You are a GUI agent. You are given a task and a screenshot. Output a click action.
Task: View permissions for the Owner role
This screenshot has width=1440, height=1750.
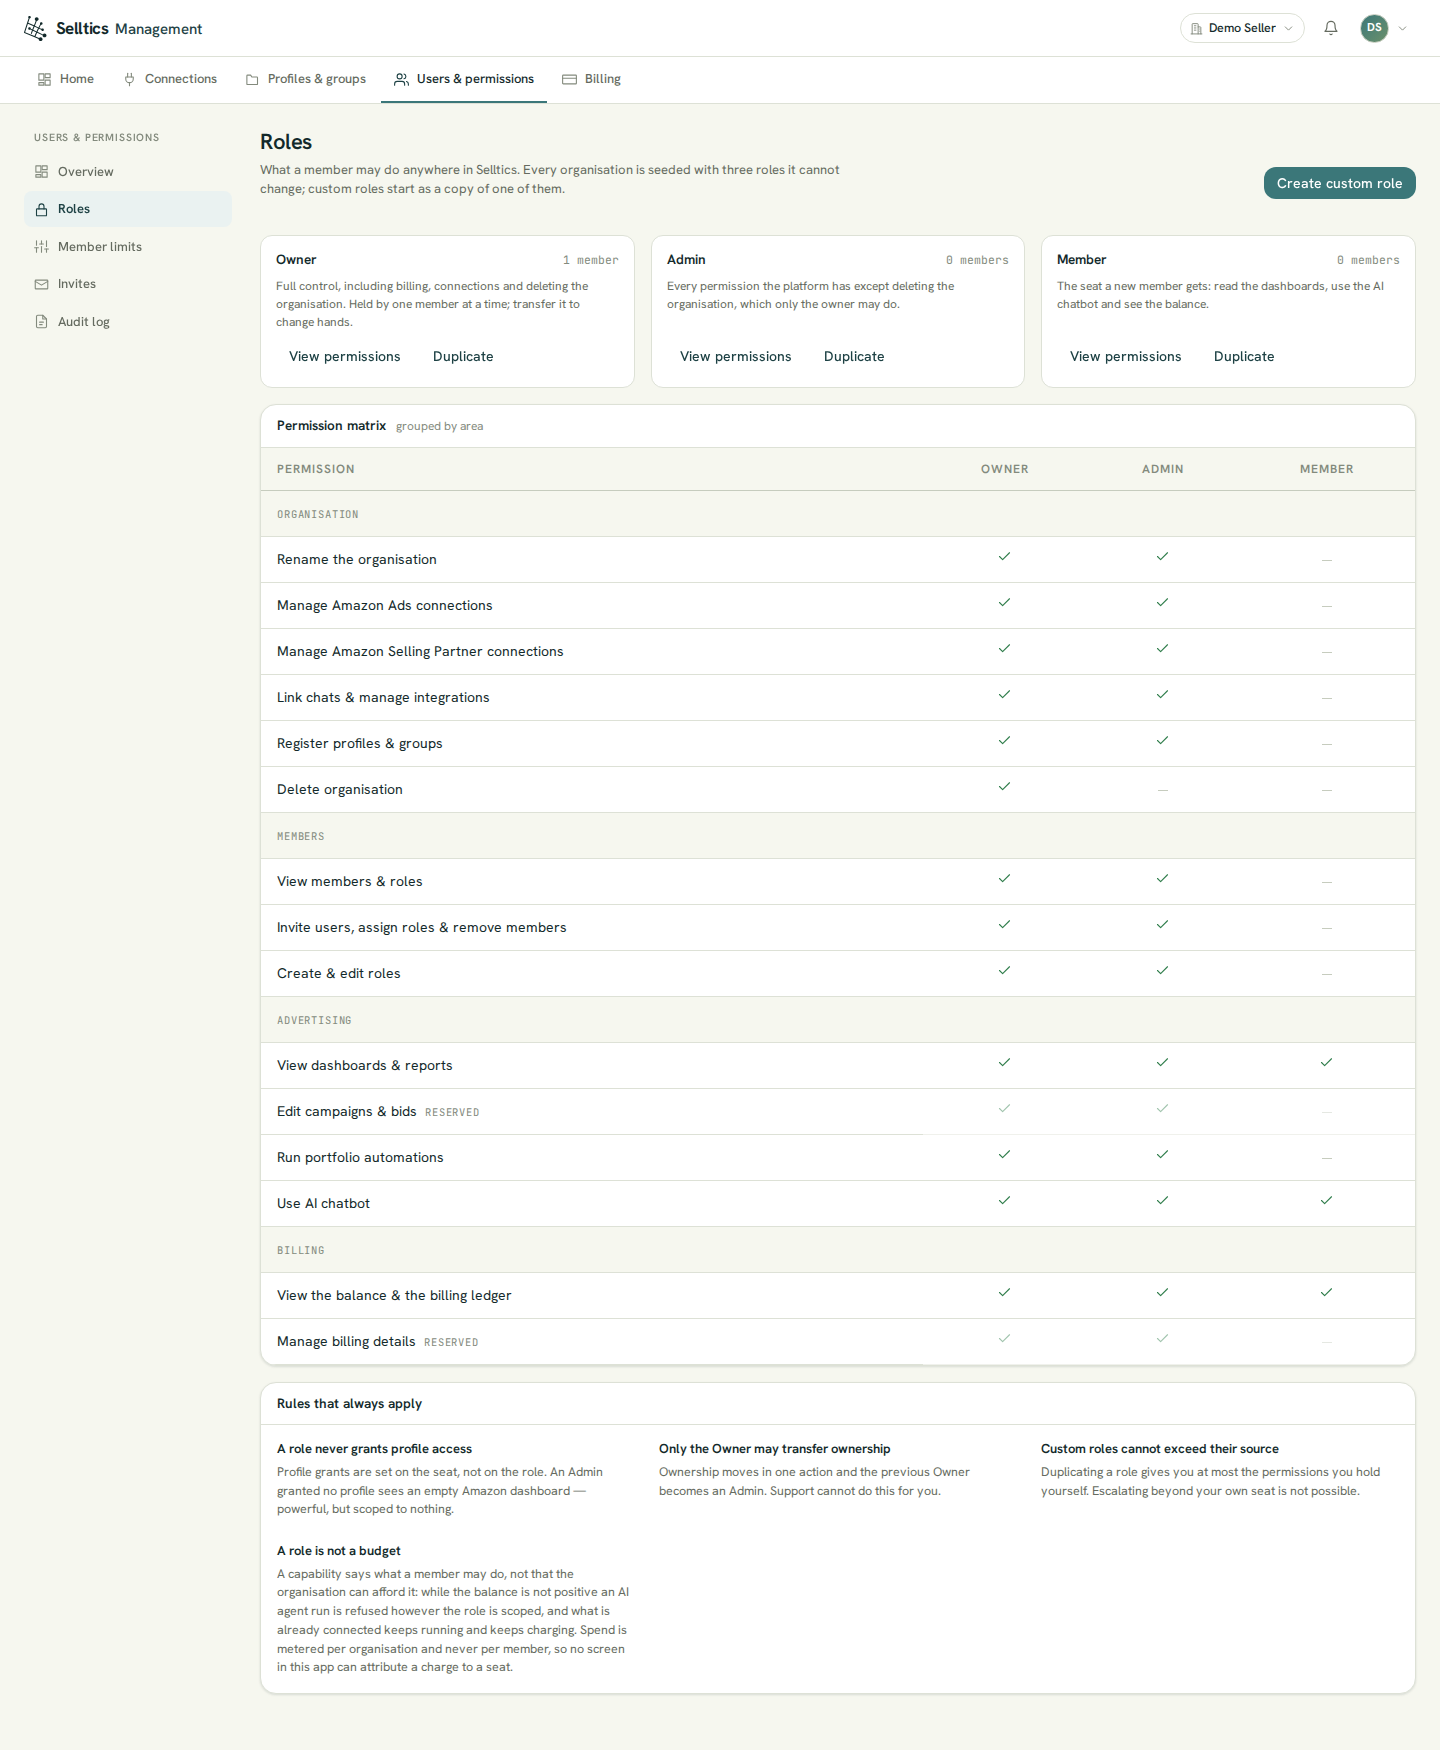click(345, 356)
